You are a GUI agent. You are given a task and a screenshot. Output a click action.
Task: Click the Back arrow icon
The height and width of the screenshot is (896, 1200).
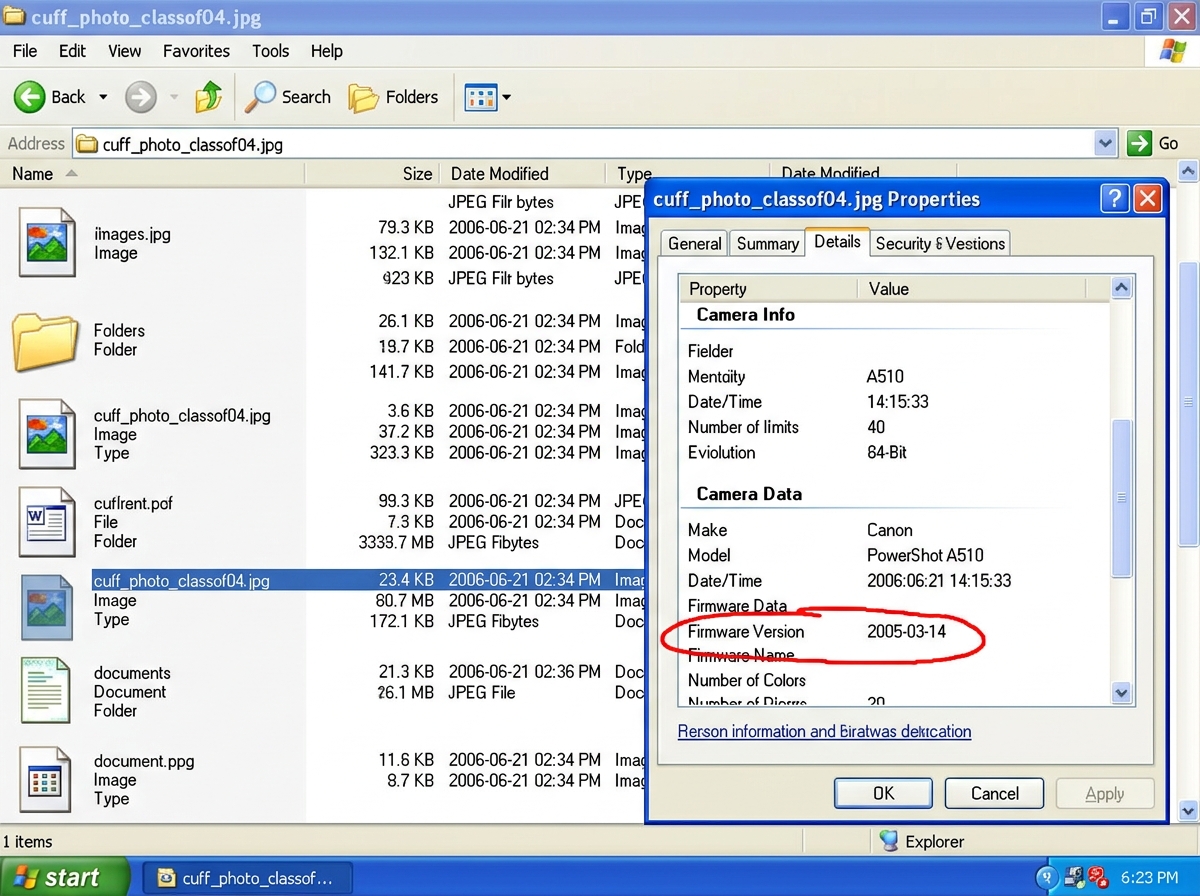[29, 97]
